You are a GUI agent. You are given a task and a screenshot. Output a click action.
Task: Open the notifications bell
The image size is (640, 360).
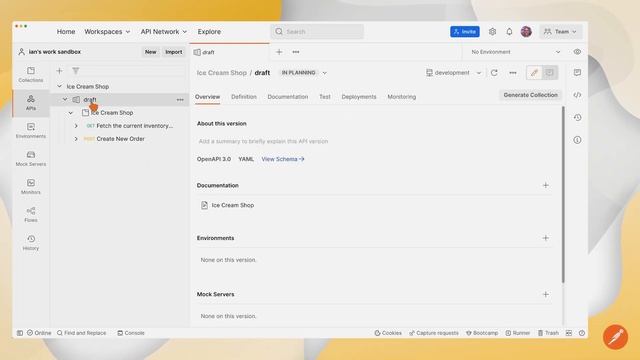(509, 31)
